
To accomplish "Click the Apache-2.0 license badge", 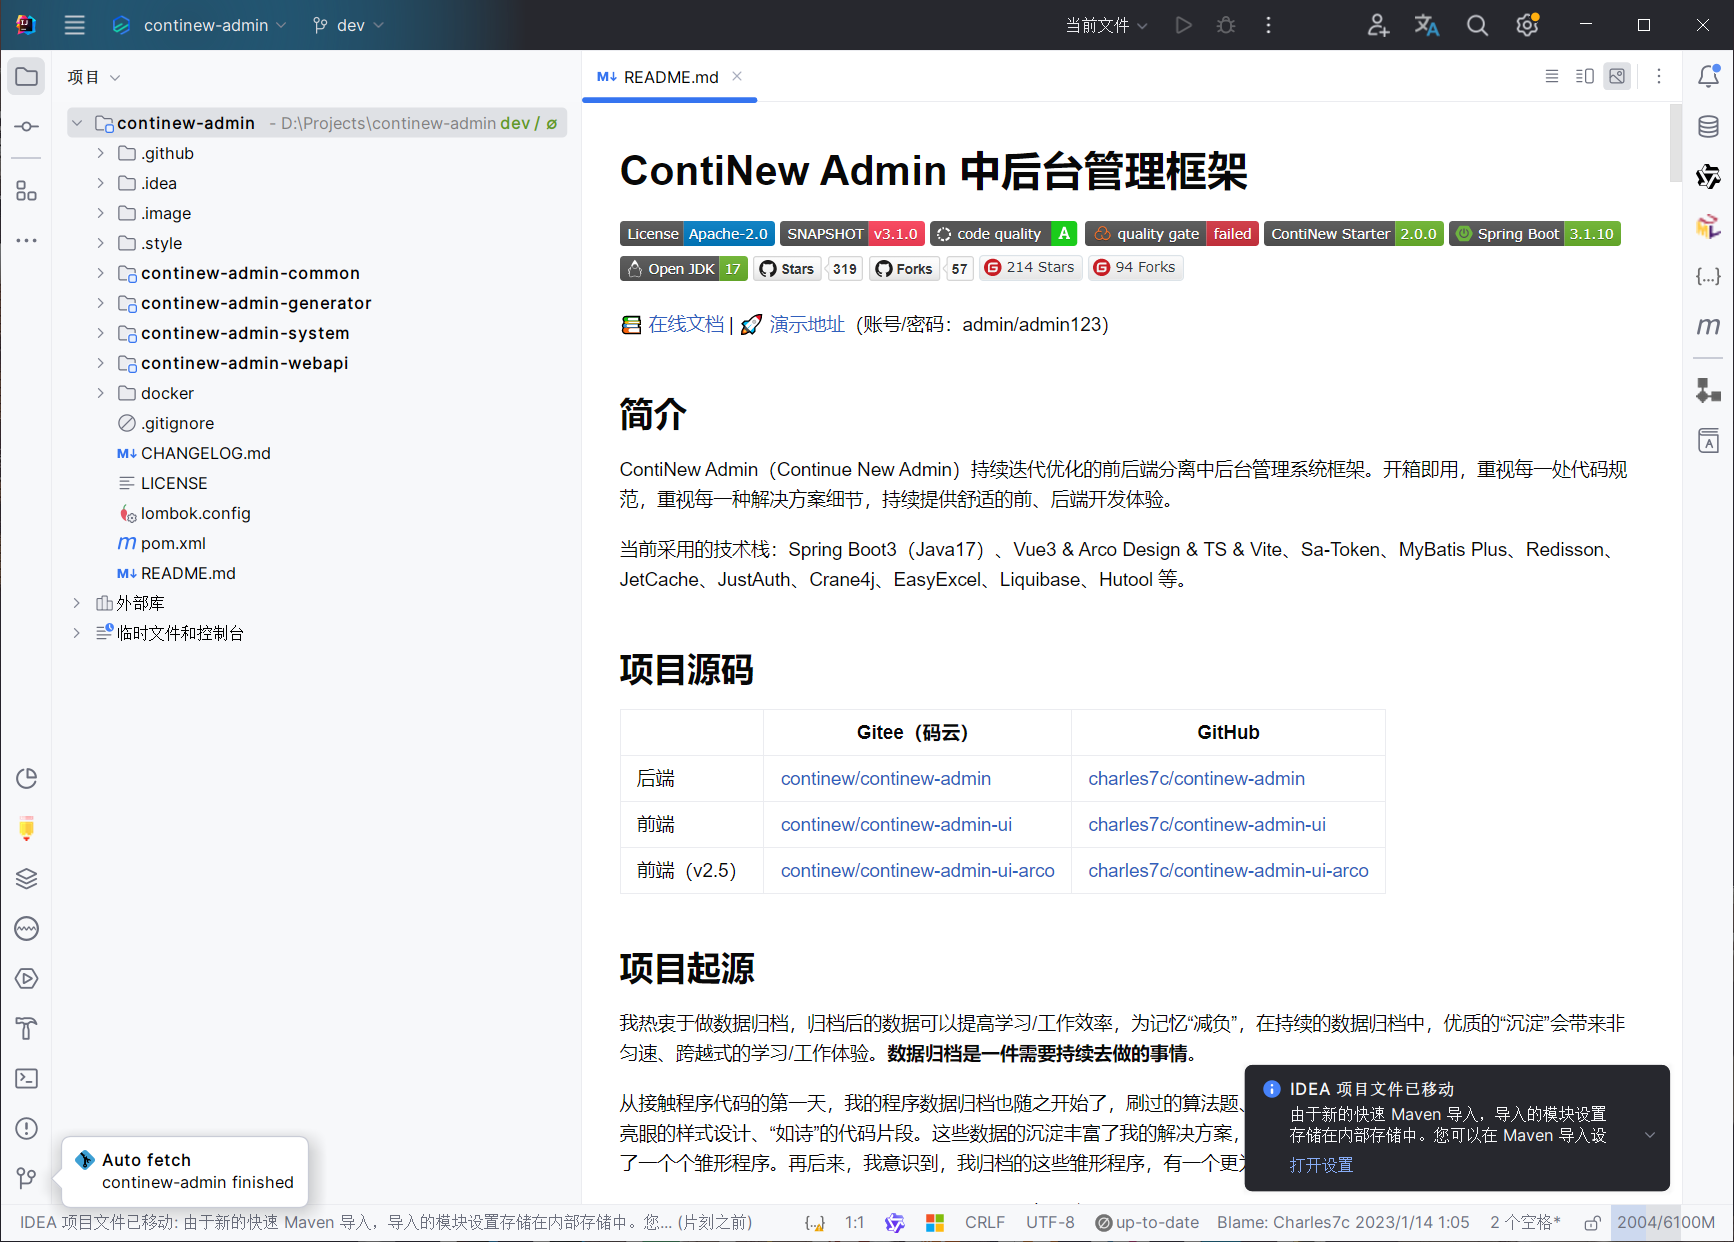I will pyautogui.click(x=697, y=233).
